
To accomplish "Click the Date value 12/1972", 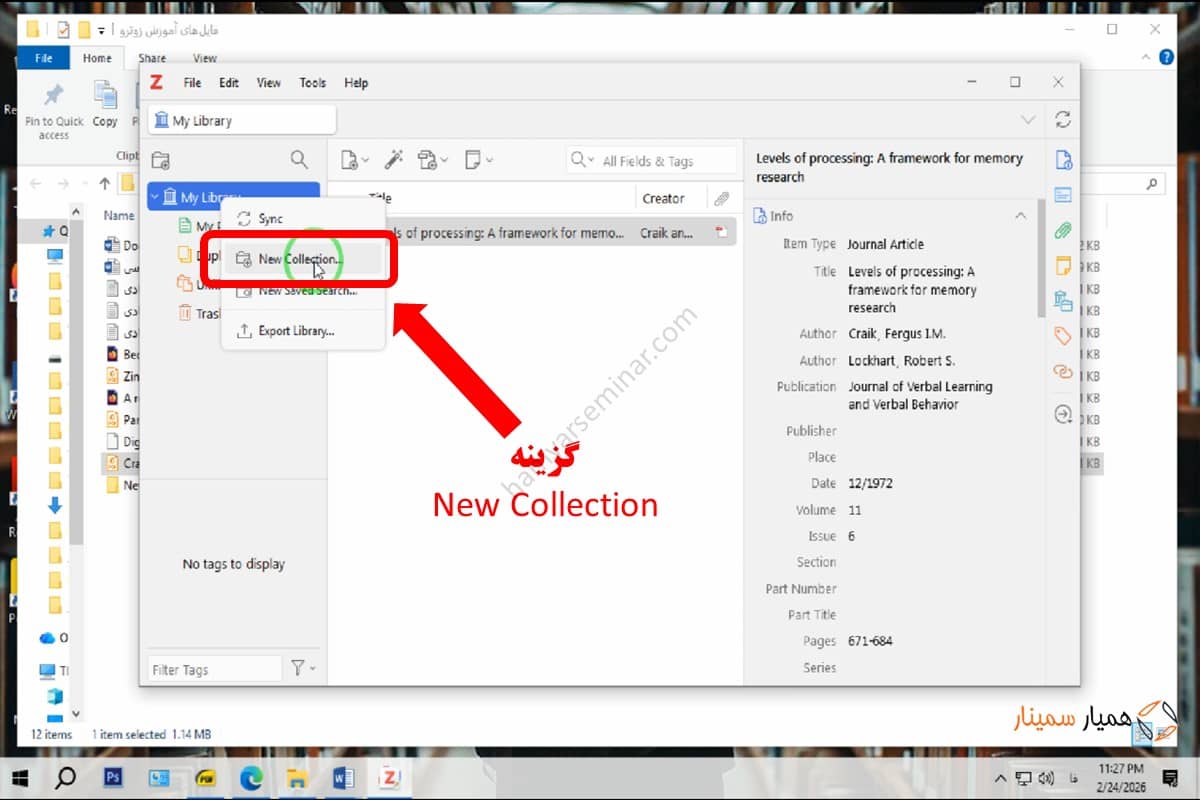I will pyautogui.click(x=870, y=483).
